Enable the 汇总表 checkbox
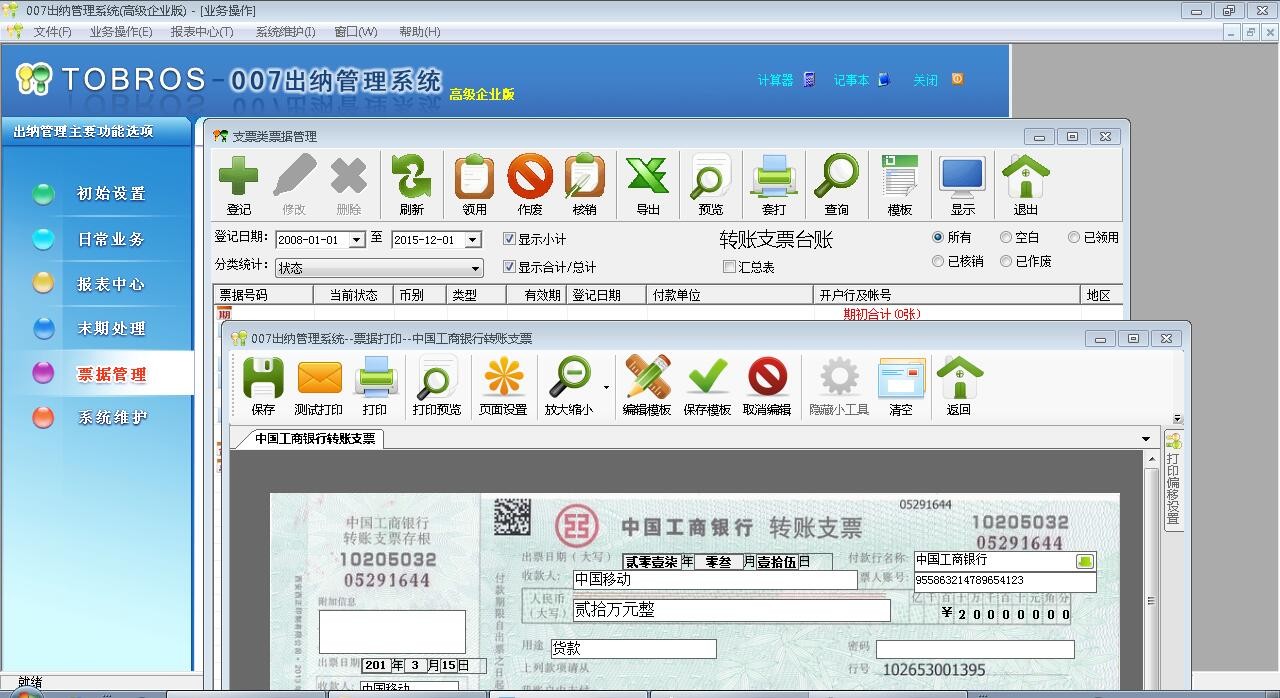 click(x=729, y=267)
